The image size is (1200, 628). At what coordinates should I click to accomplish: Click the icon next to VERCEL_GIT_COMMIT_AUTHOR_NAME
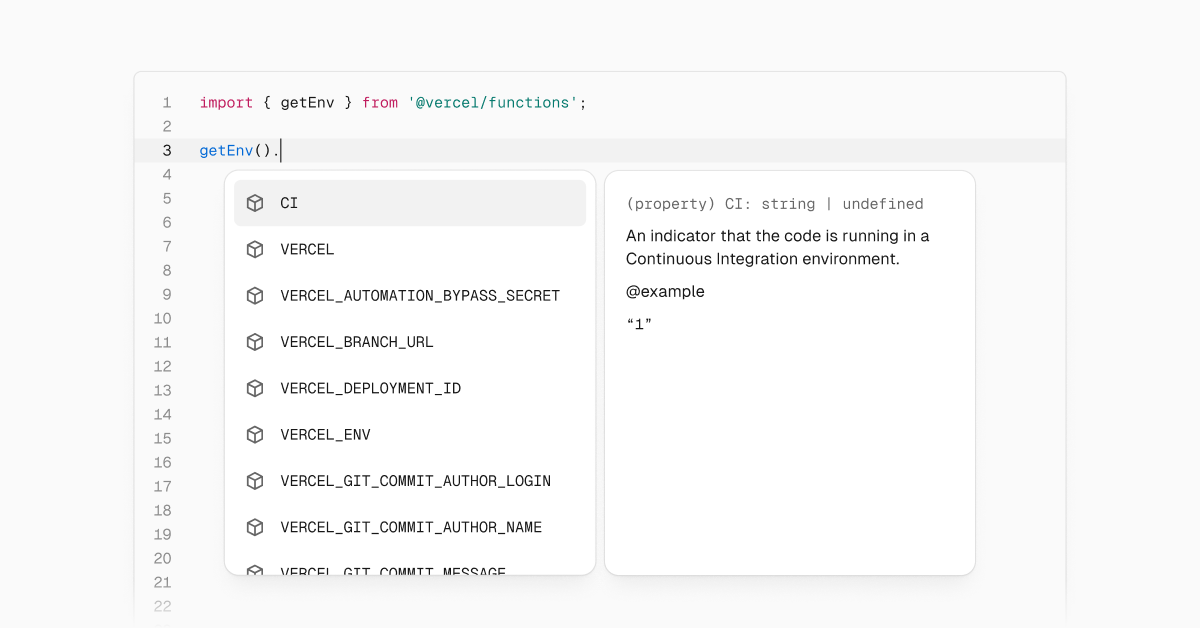pyautogui.click(x=255, y=527)
